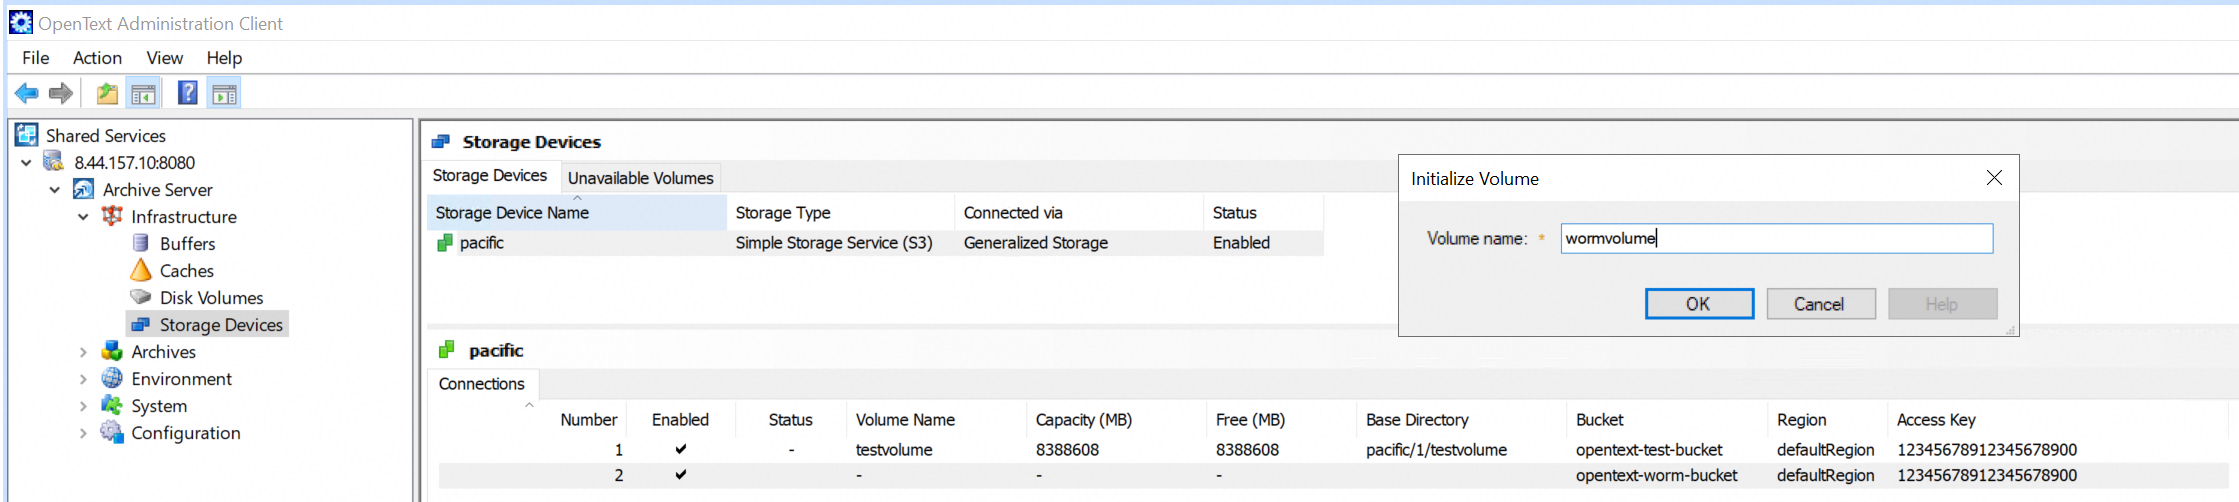Viewport: 2239px width, 502px height.
Task: Confirm Initialize Volume with OK
Action: coord(1699,304)
